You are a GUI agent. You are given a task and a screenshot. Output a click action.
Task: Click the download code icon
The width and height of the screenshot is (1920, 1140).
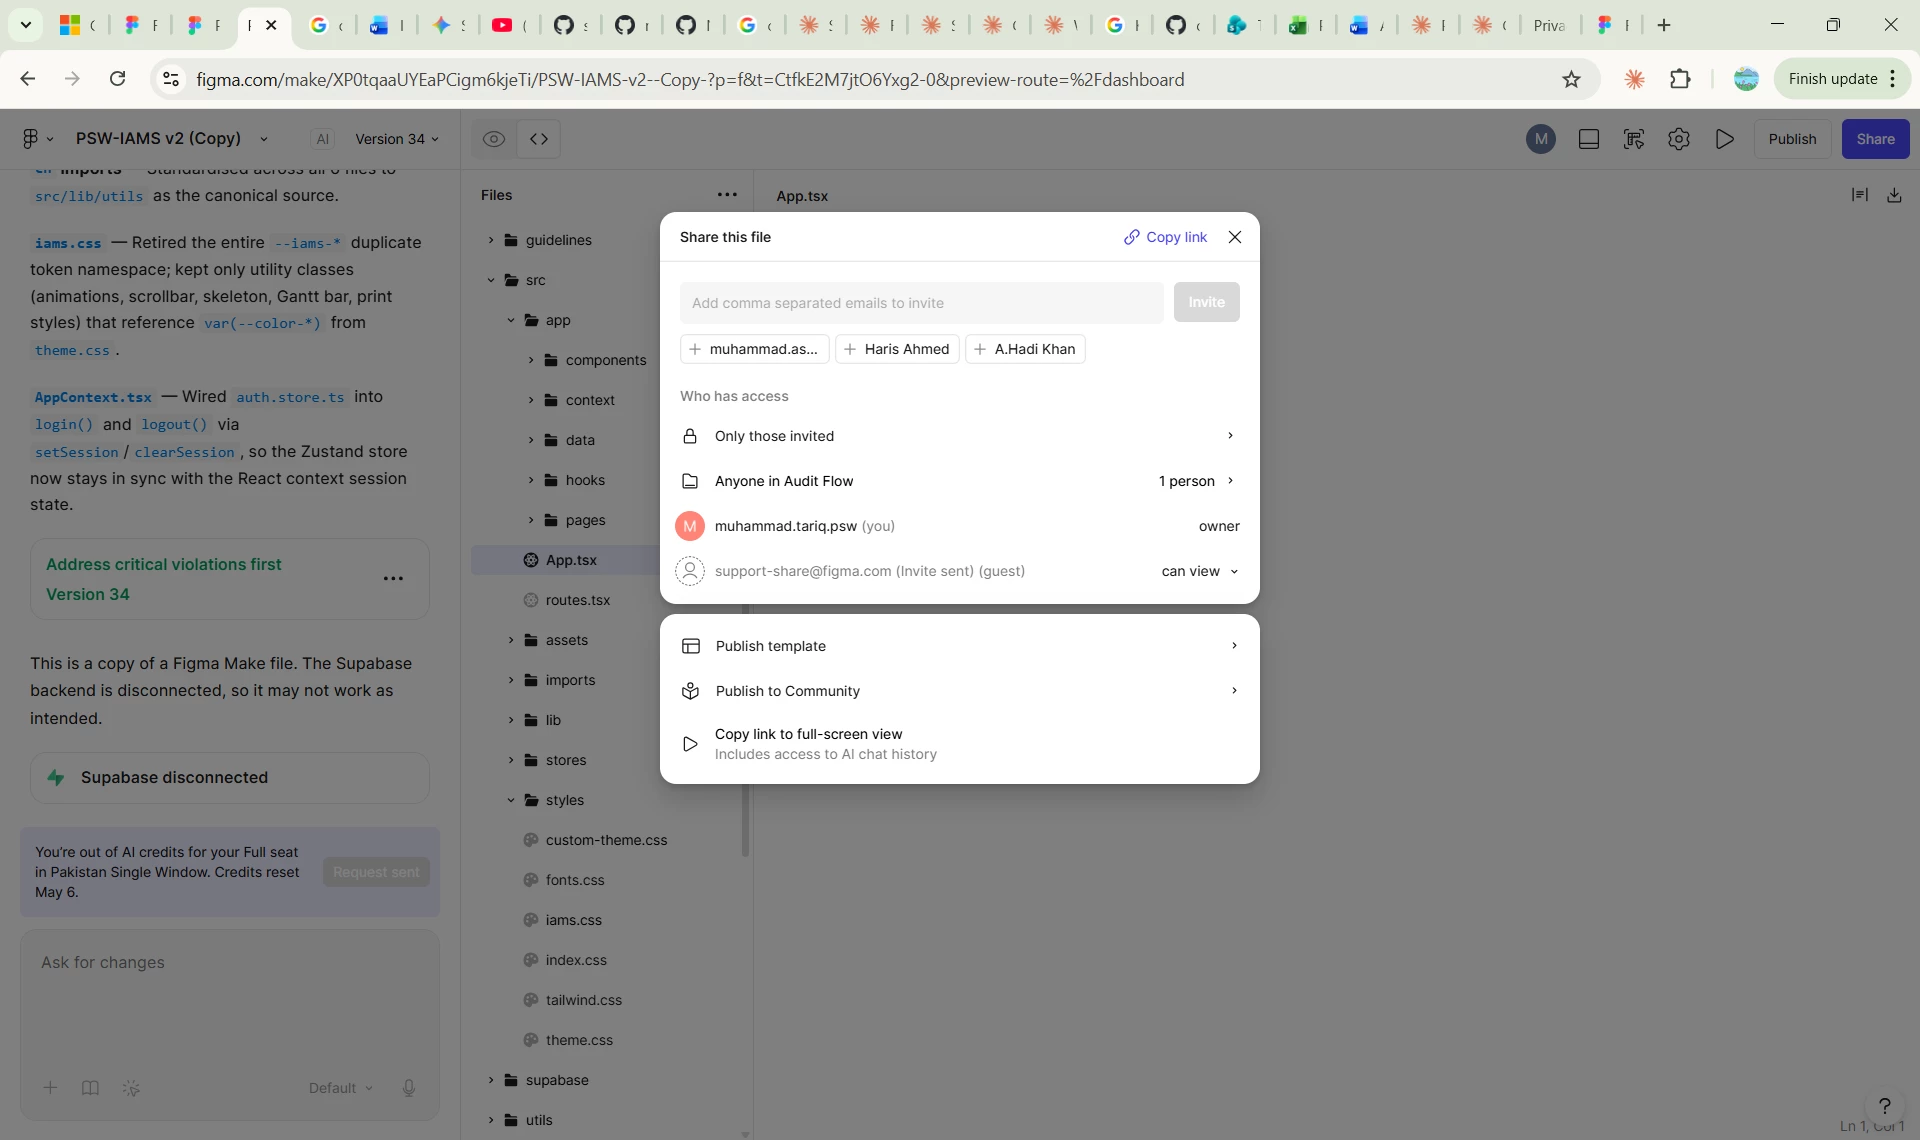(1894, 195)
